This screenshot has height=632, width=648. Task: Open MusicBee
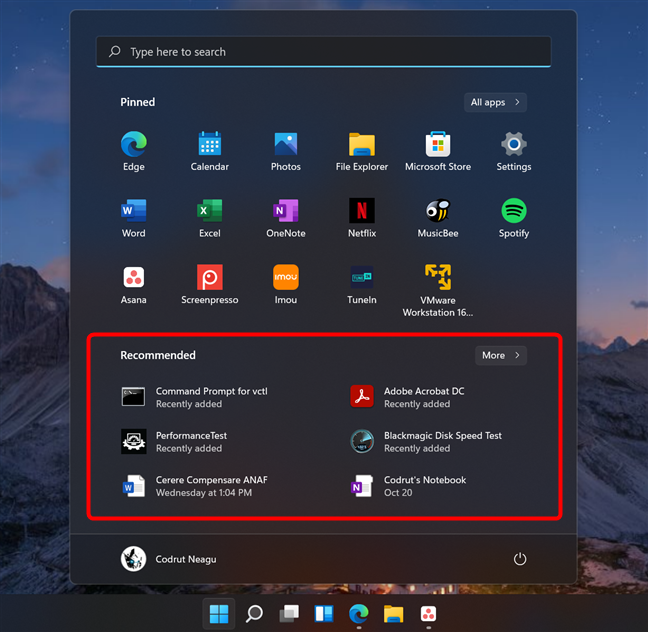(438, 217)
